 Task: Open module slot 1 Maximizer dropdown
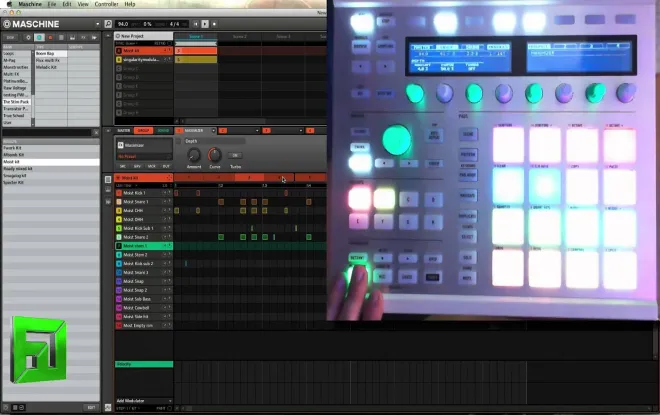point(213,130)
